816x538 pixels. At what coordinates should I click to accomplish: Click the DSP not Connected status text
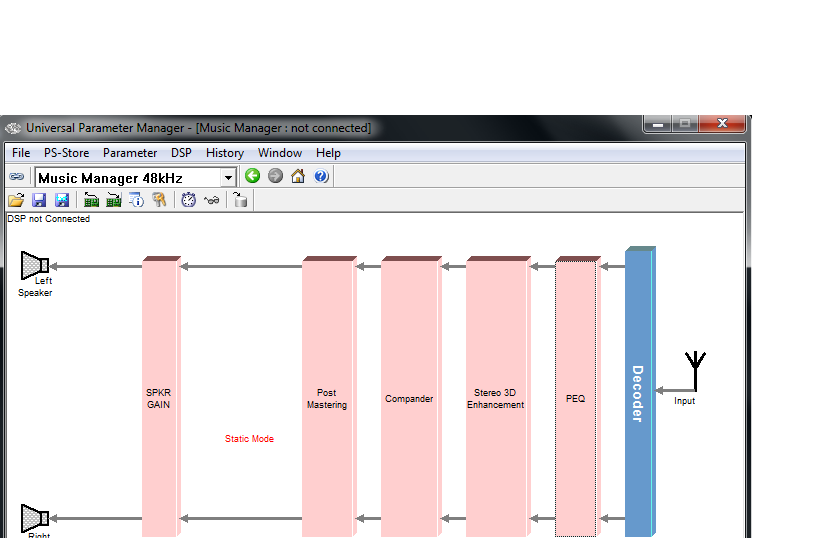48,219
